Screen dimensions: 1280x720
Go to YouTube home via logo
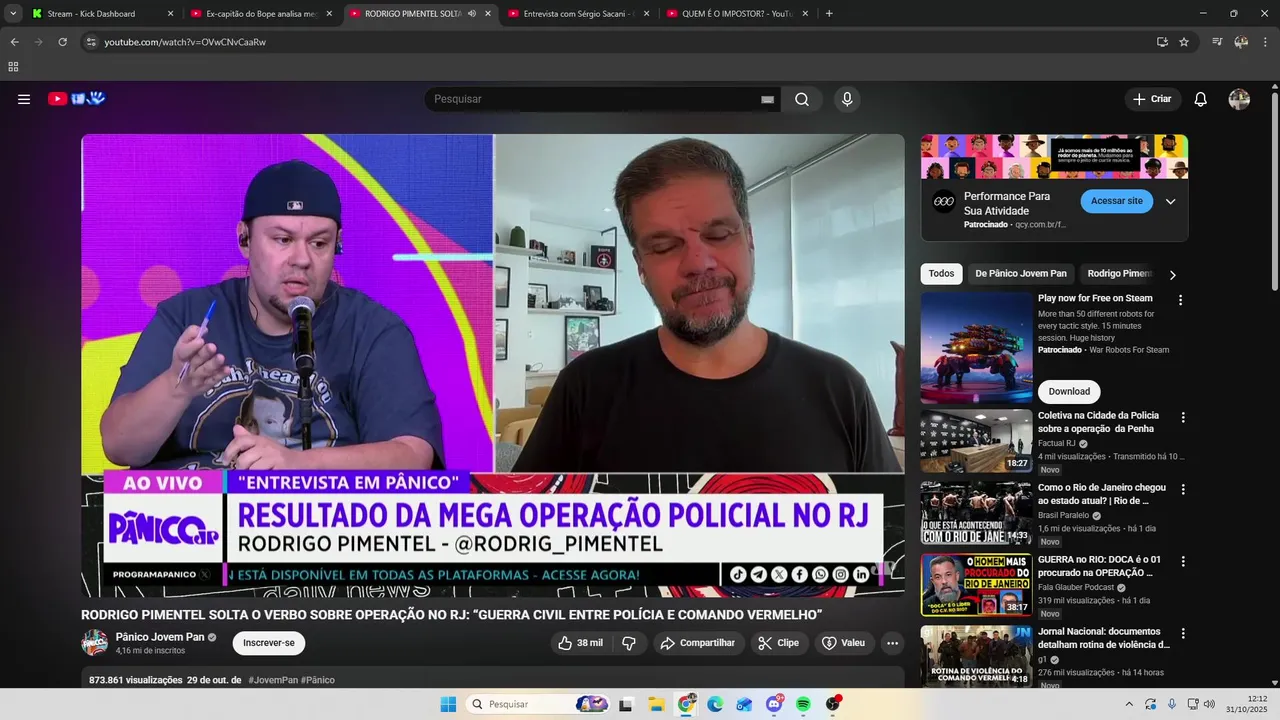pyautogui.click(x=77, y=99)
